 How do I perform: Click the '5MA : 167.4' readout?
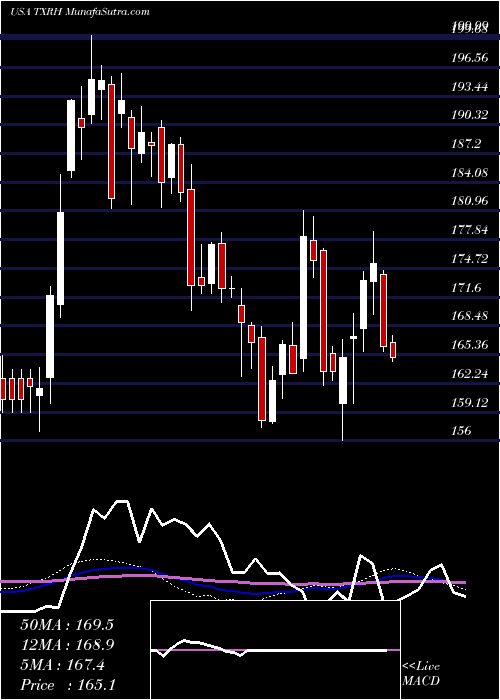(x=62, y=665)
